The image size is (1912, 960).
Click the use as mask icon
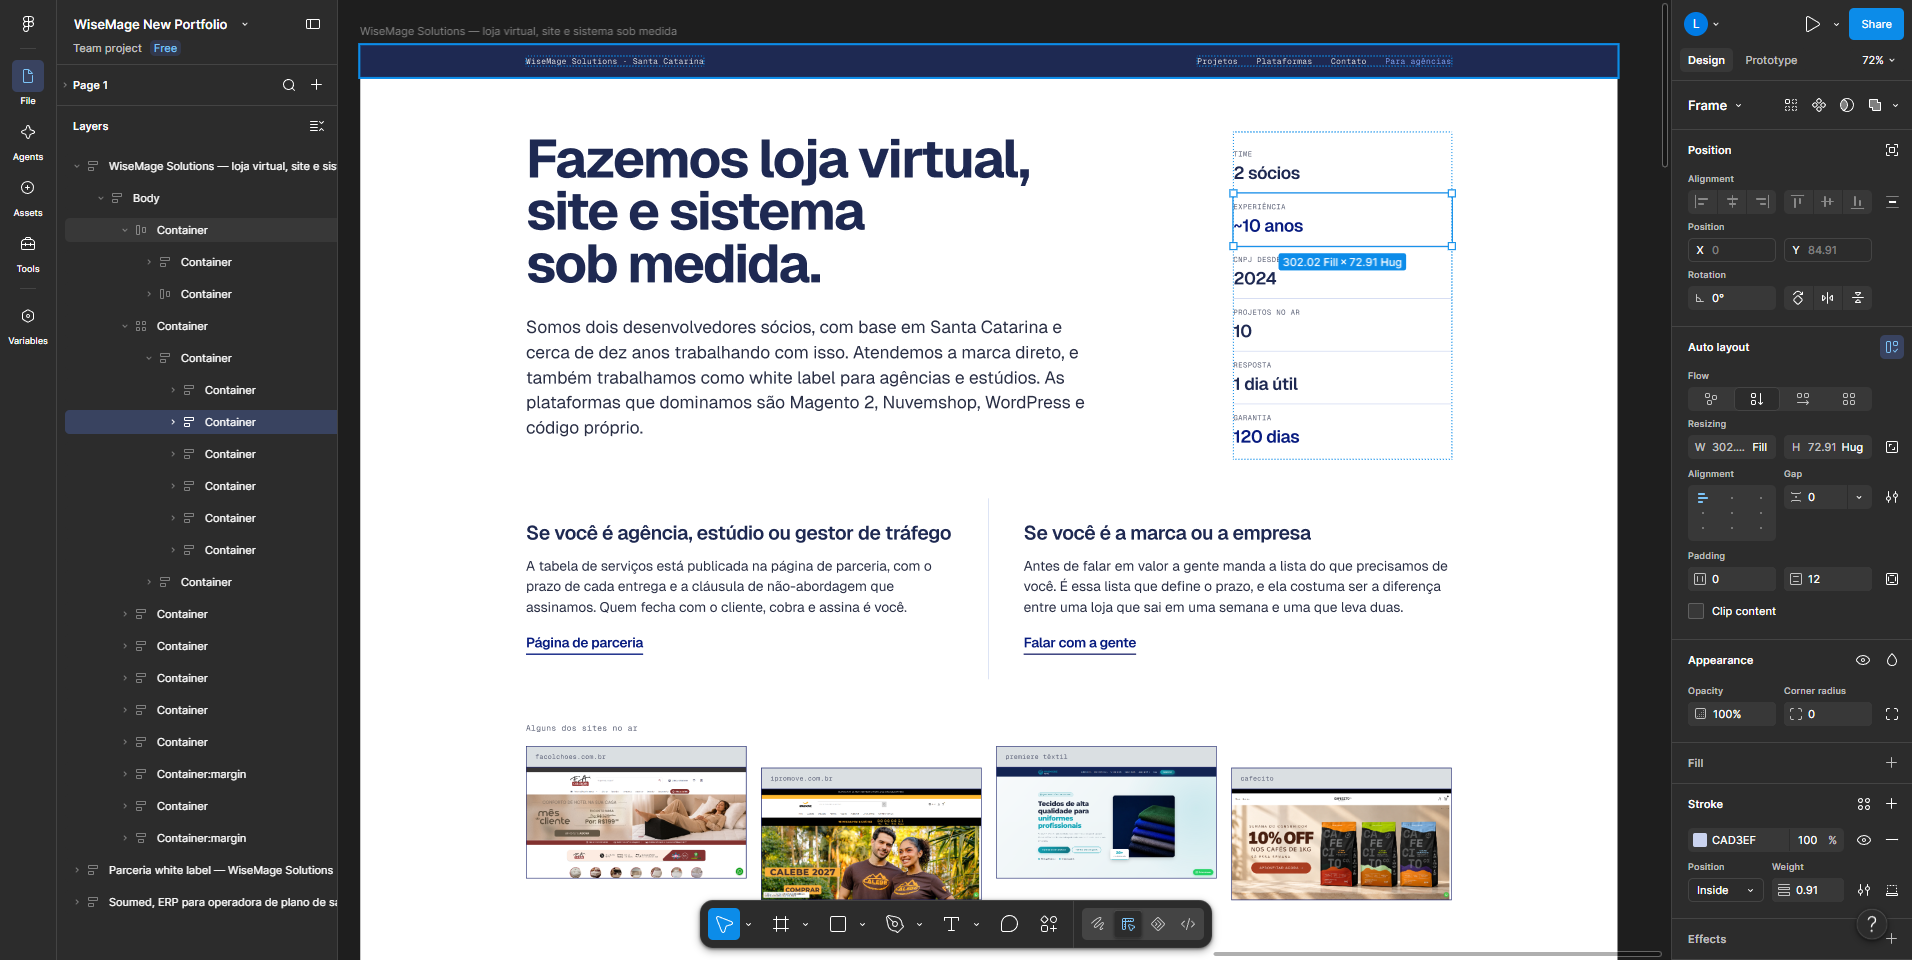tap(1847, 105)
